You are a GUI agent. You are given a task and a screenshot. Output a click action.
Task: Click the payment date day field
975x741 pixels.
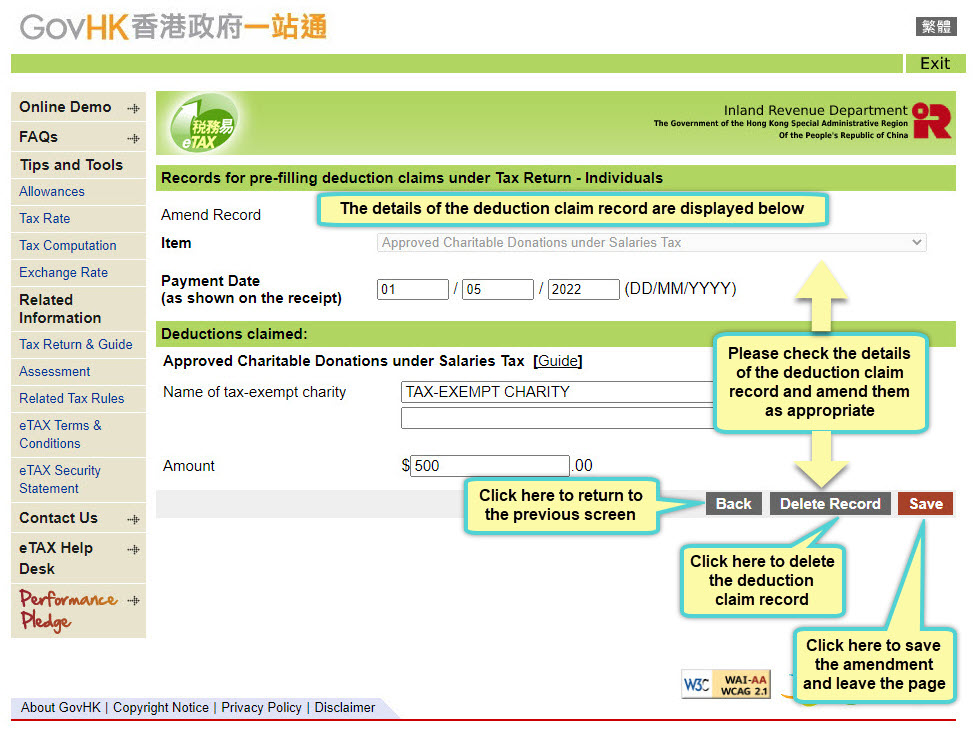point(412,289)
